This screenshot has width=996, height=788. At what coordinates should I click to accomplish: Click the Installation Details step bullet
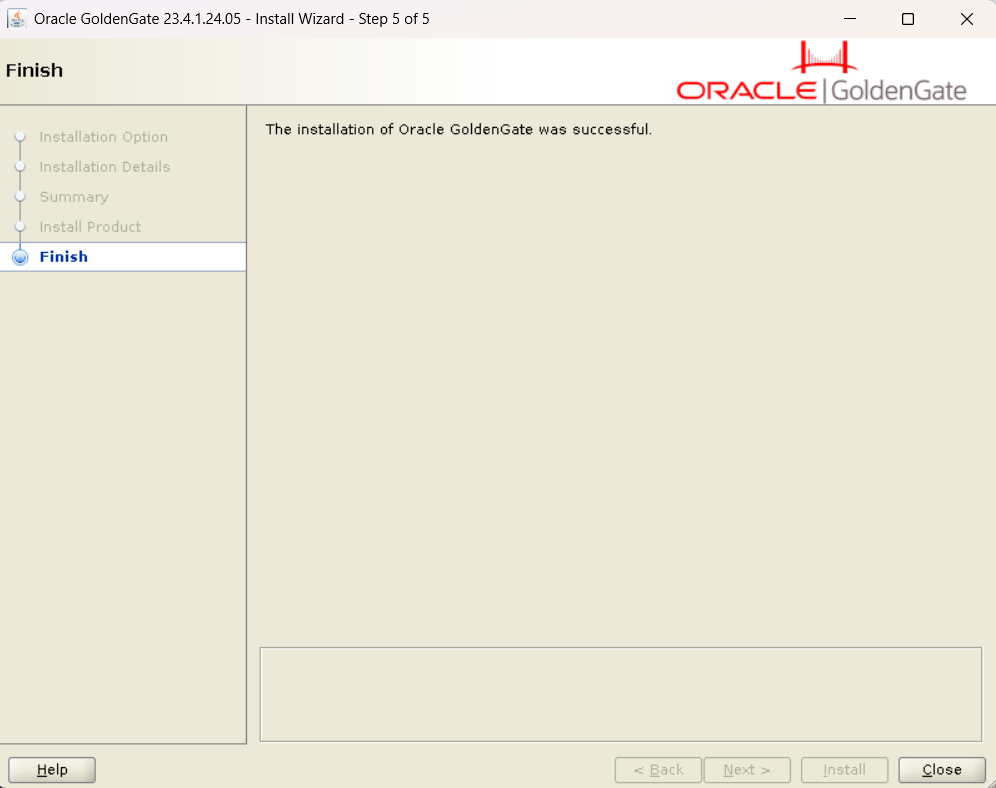(20, 167)
